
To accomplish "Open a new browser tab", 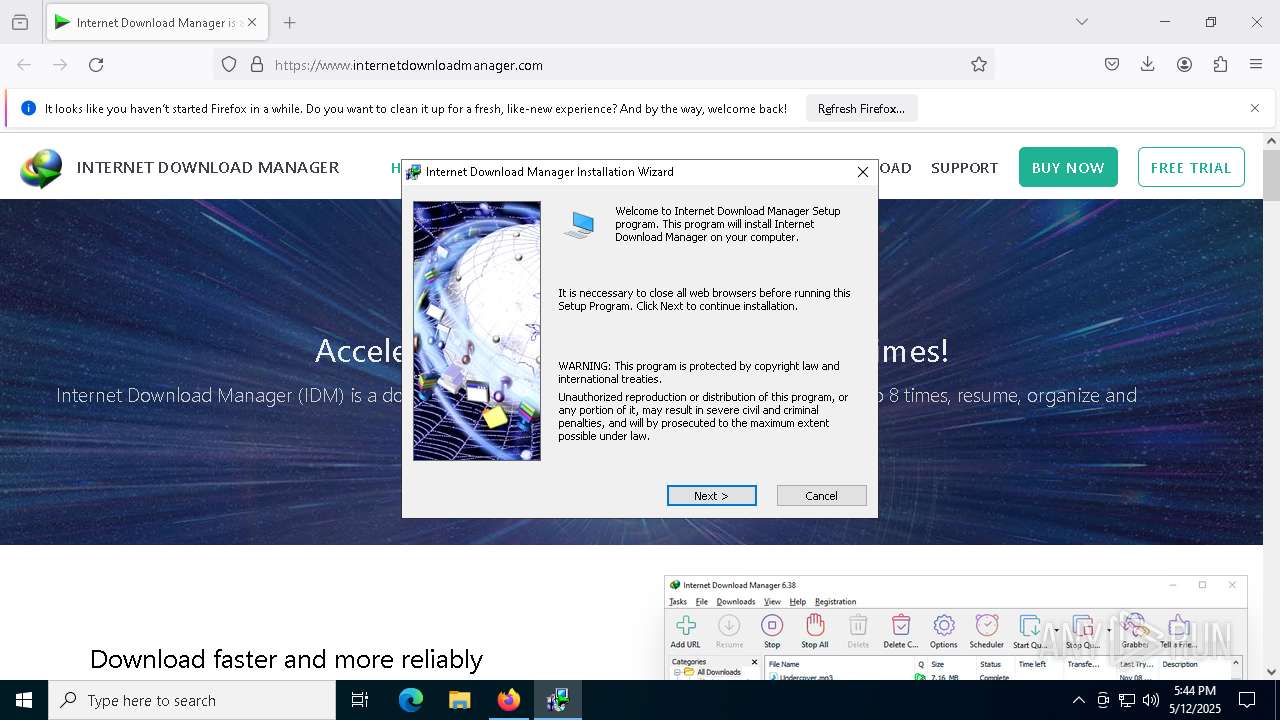I will [x=289, y=22].
